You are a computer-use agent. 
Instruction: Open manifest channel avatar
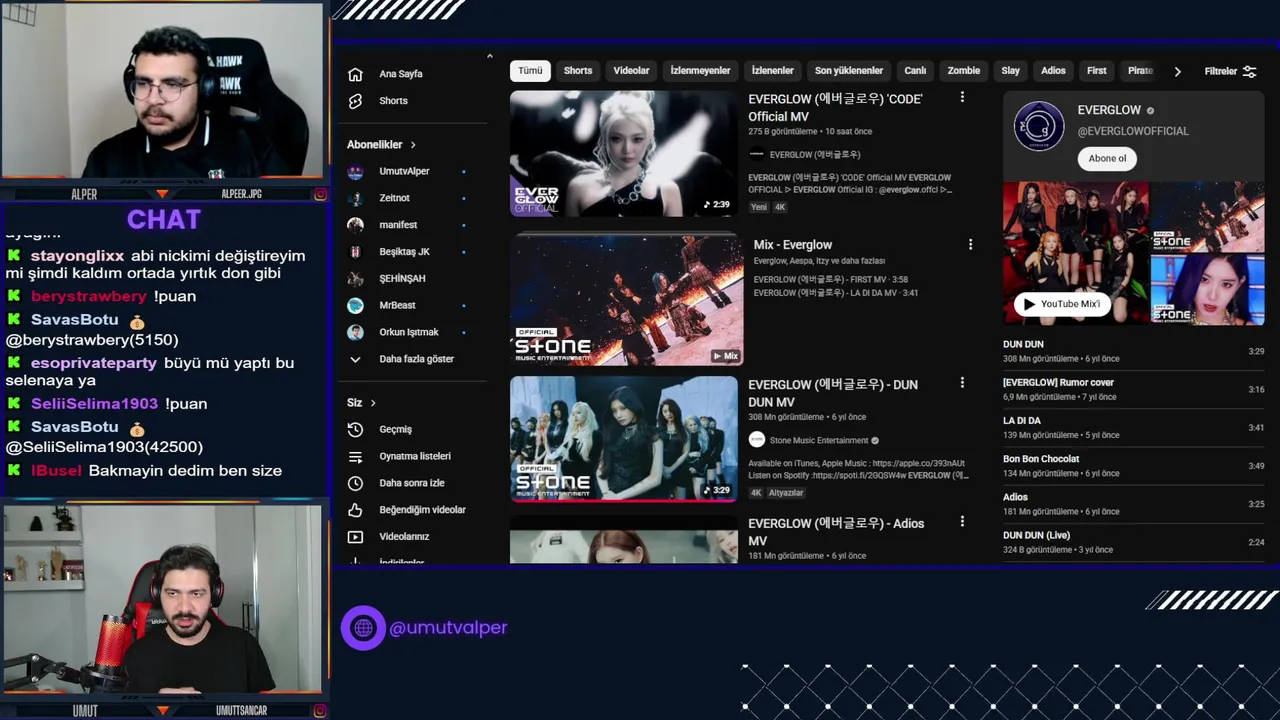coord(355,225)
